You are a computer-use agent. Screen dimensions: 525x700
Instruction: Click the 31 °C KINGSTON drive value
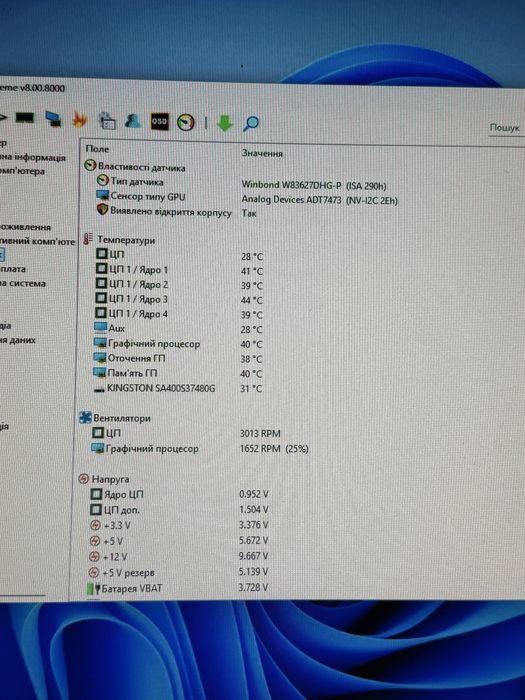coord(251,388)
